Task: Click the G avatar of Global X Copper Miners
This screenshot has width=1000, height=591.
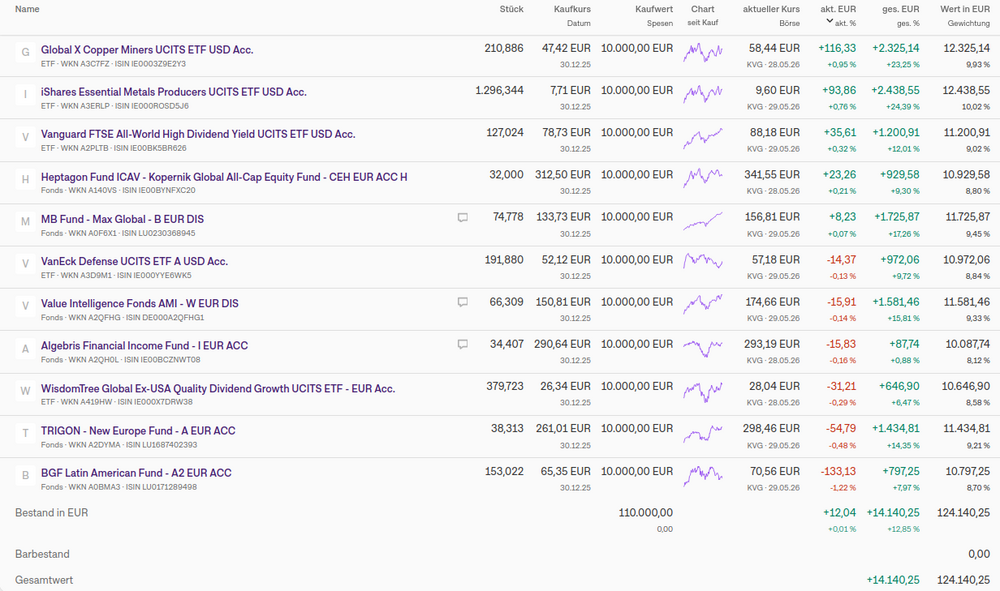Action: (26, 52)
